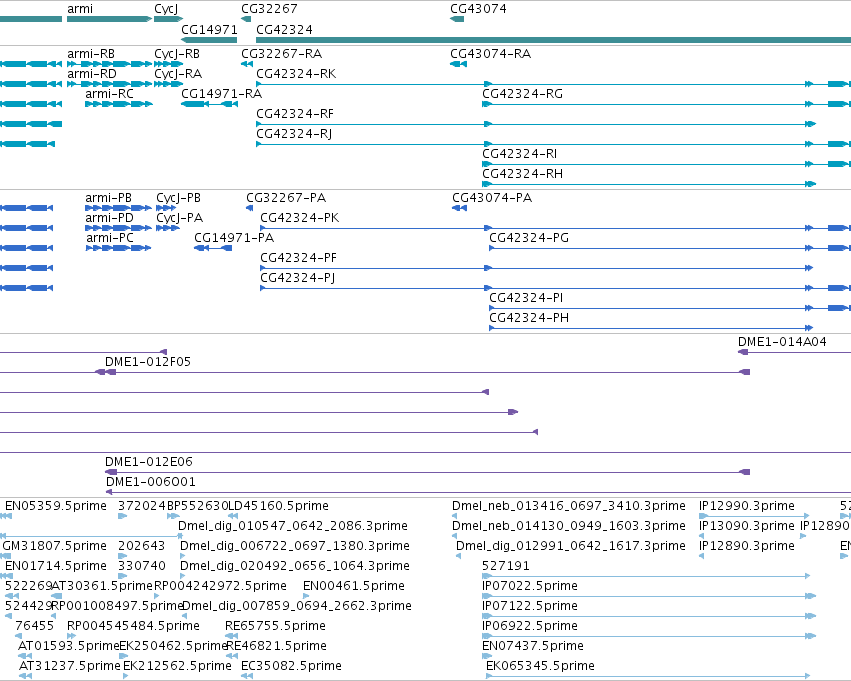Select Dmel_dig_020492_0656_1064.3prime
Viewport: 851px width, 681px height.
pyautogui.click(x=295, y=567)
